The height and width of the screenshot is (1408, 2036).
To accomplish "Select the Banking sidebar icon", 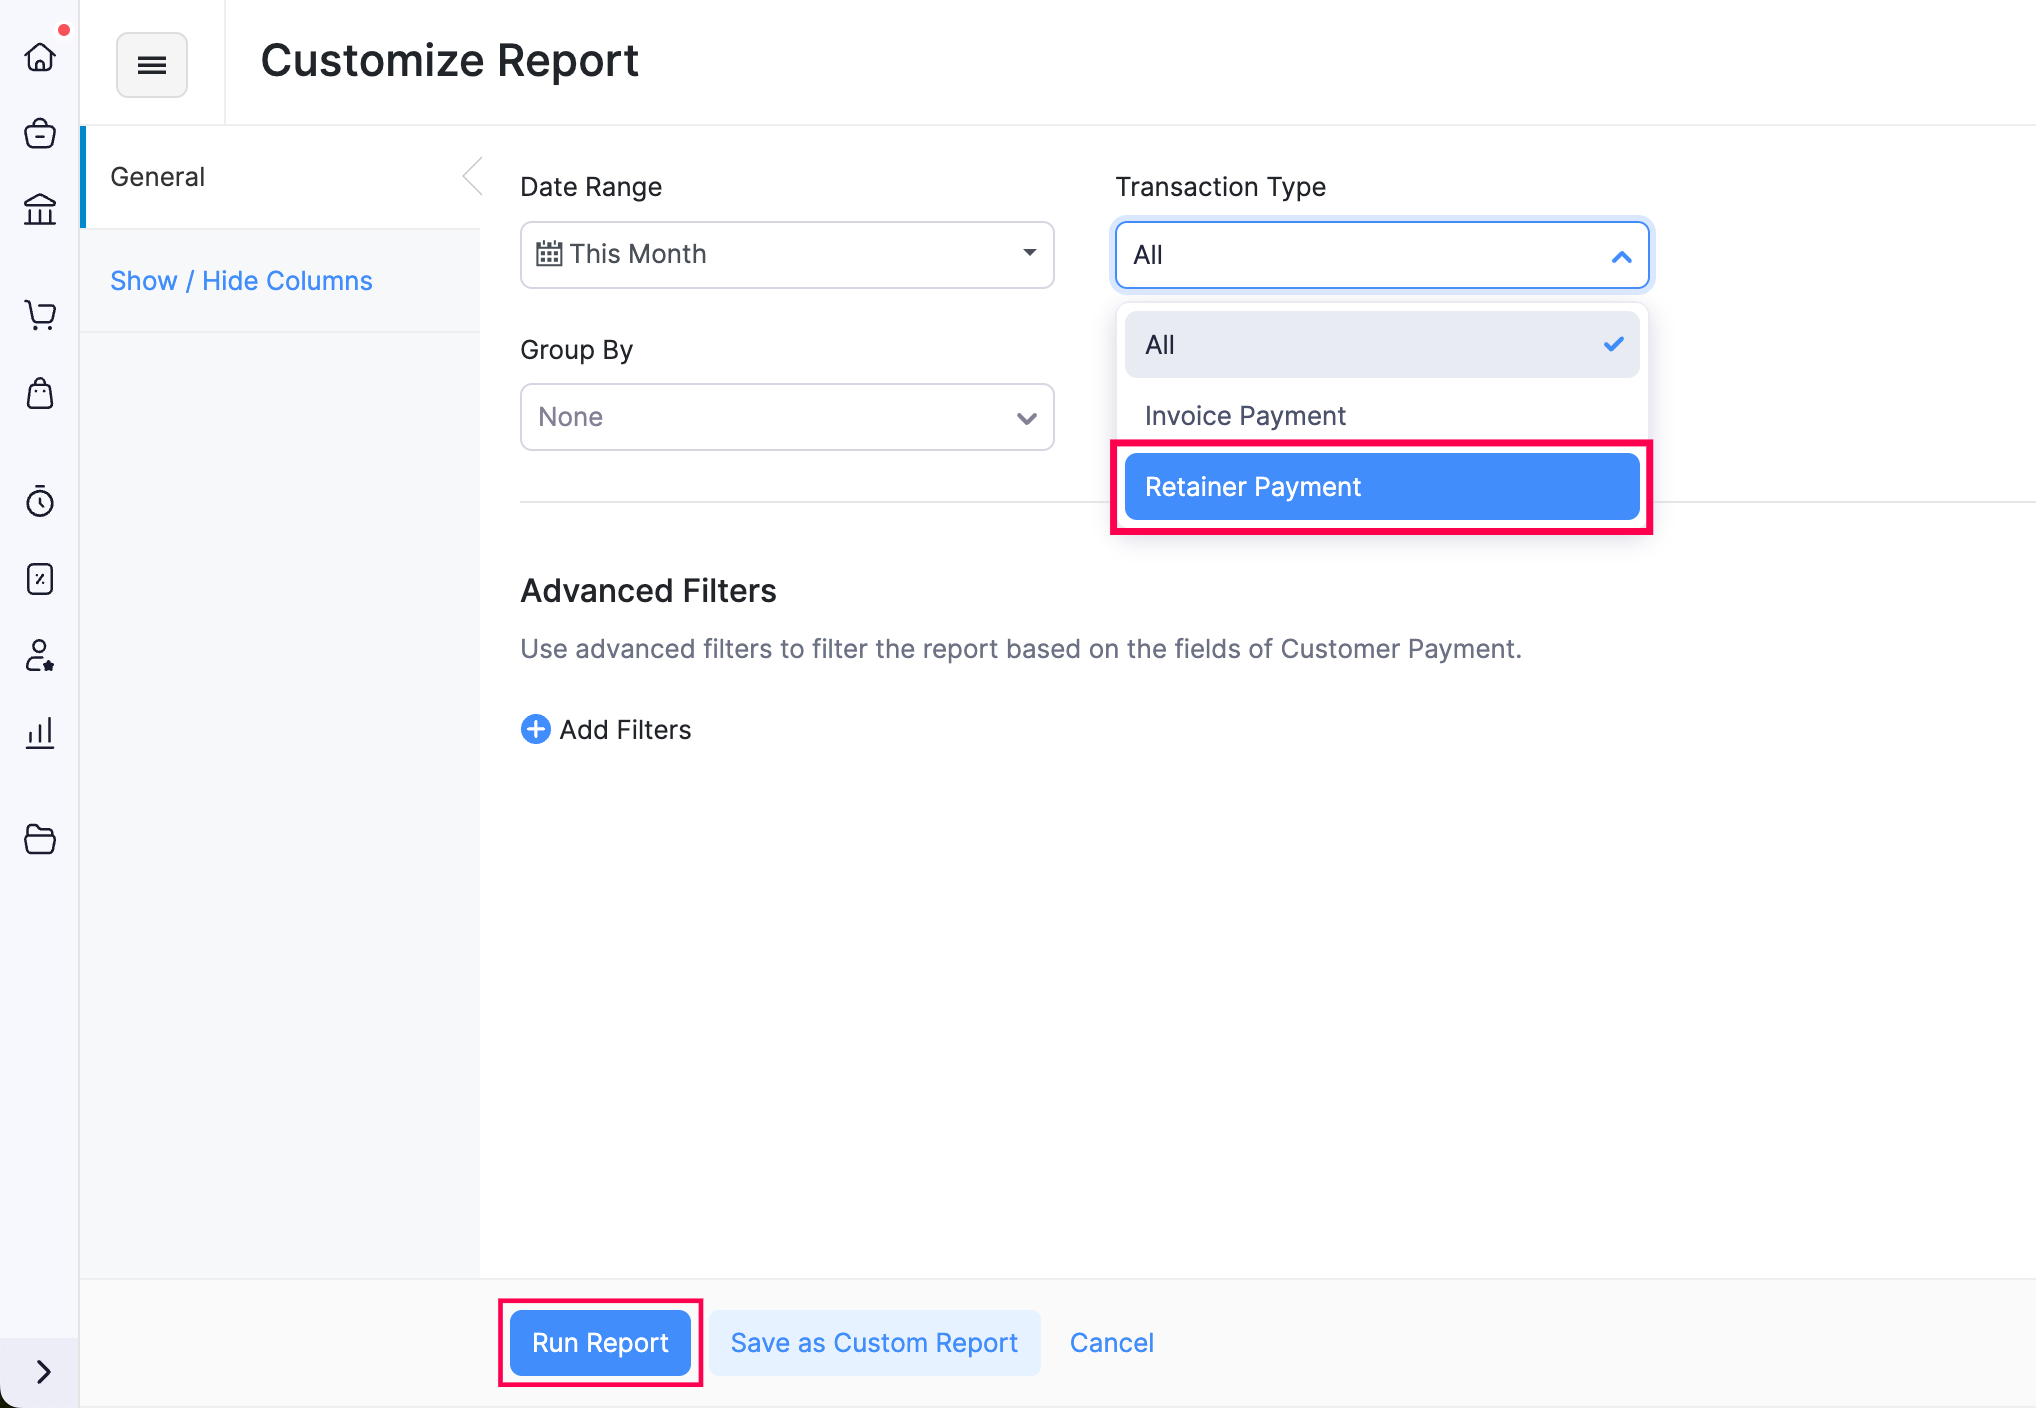I will pos(40,210).
